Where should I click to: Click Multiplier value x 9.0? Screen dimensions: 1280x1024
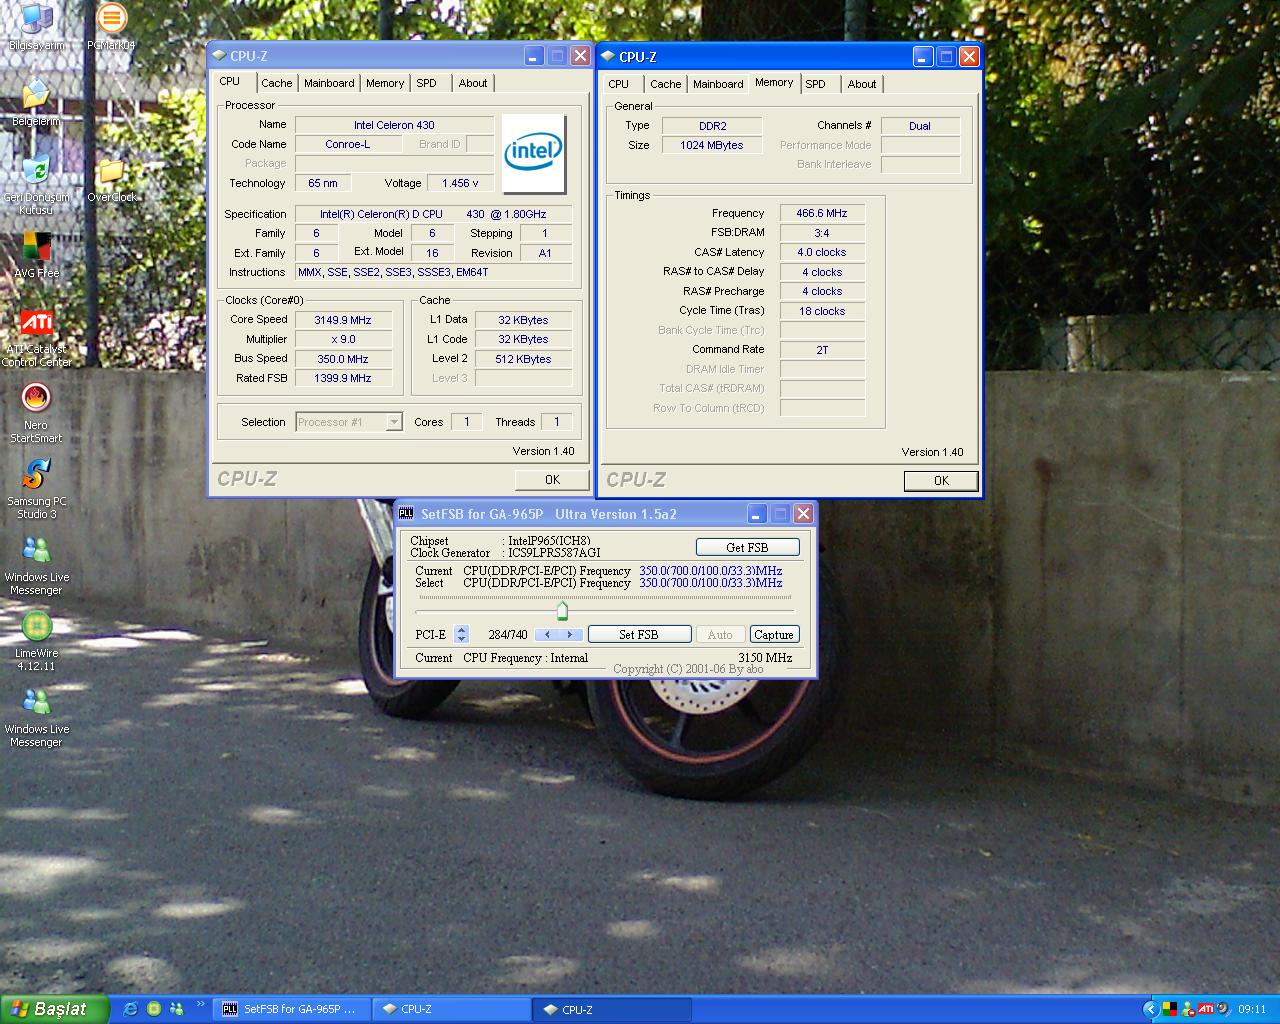343,339
